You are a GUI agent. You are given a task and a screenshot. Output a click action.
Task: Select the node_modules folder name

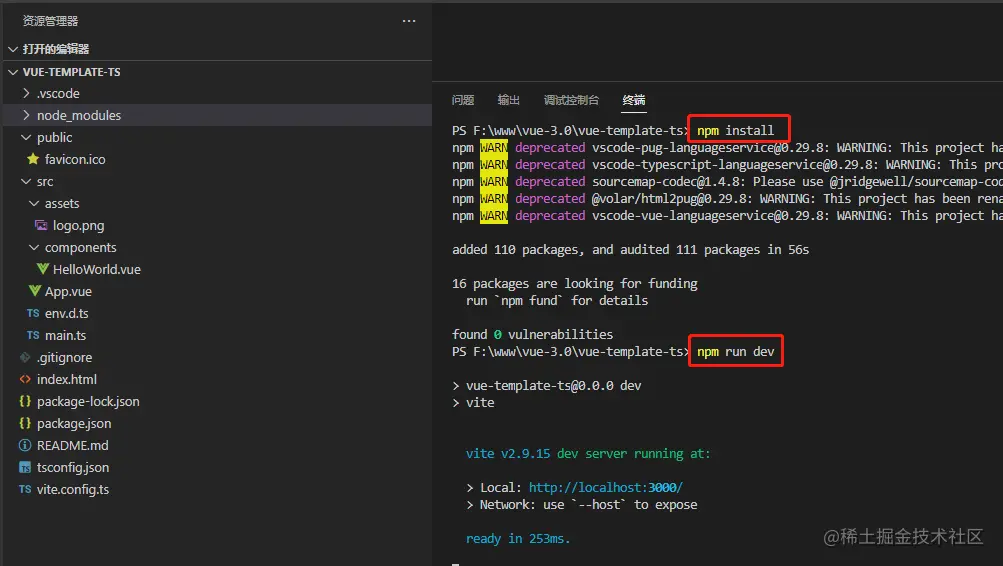(79, 116)
